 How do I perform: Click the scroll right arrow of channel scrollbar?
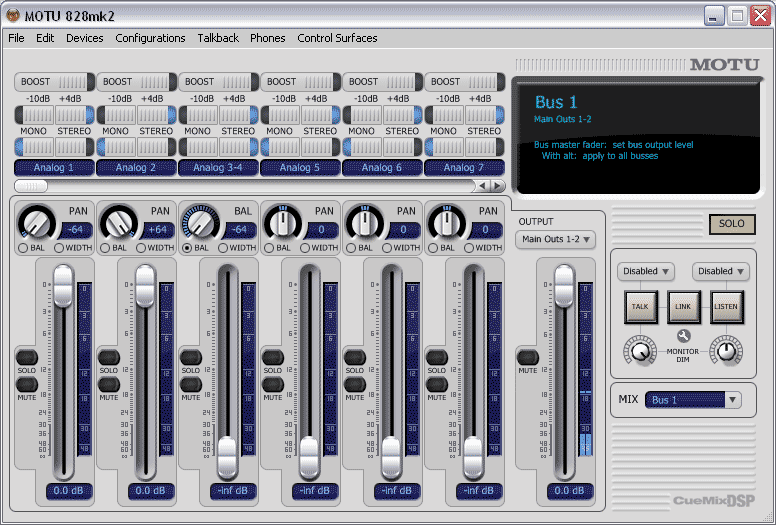[497, 186]
